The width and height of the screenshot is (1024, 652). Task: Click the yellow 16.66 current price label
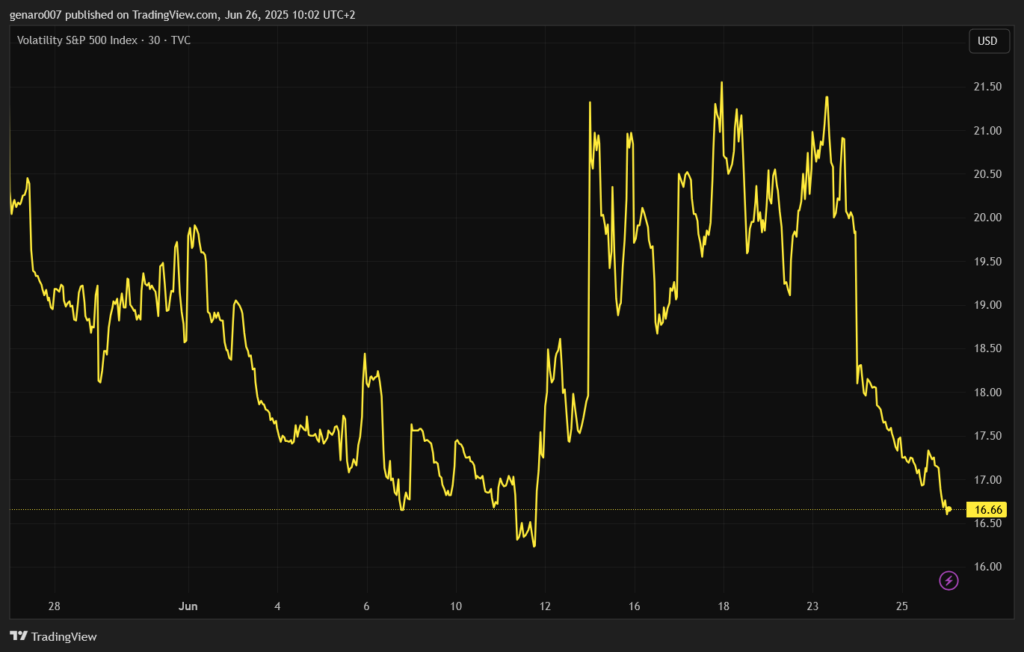988,510
